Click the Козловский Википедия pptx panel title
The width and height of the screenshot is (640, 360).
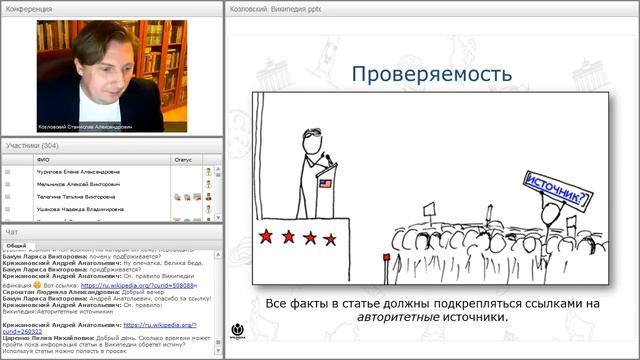click(275, 9)
